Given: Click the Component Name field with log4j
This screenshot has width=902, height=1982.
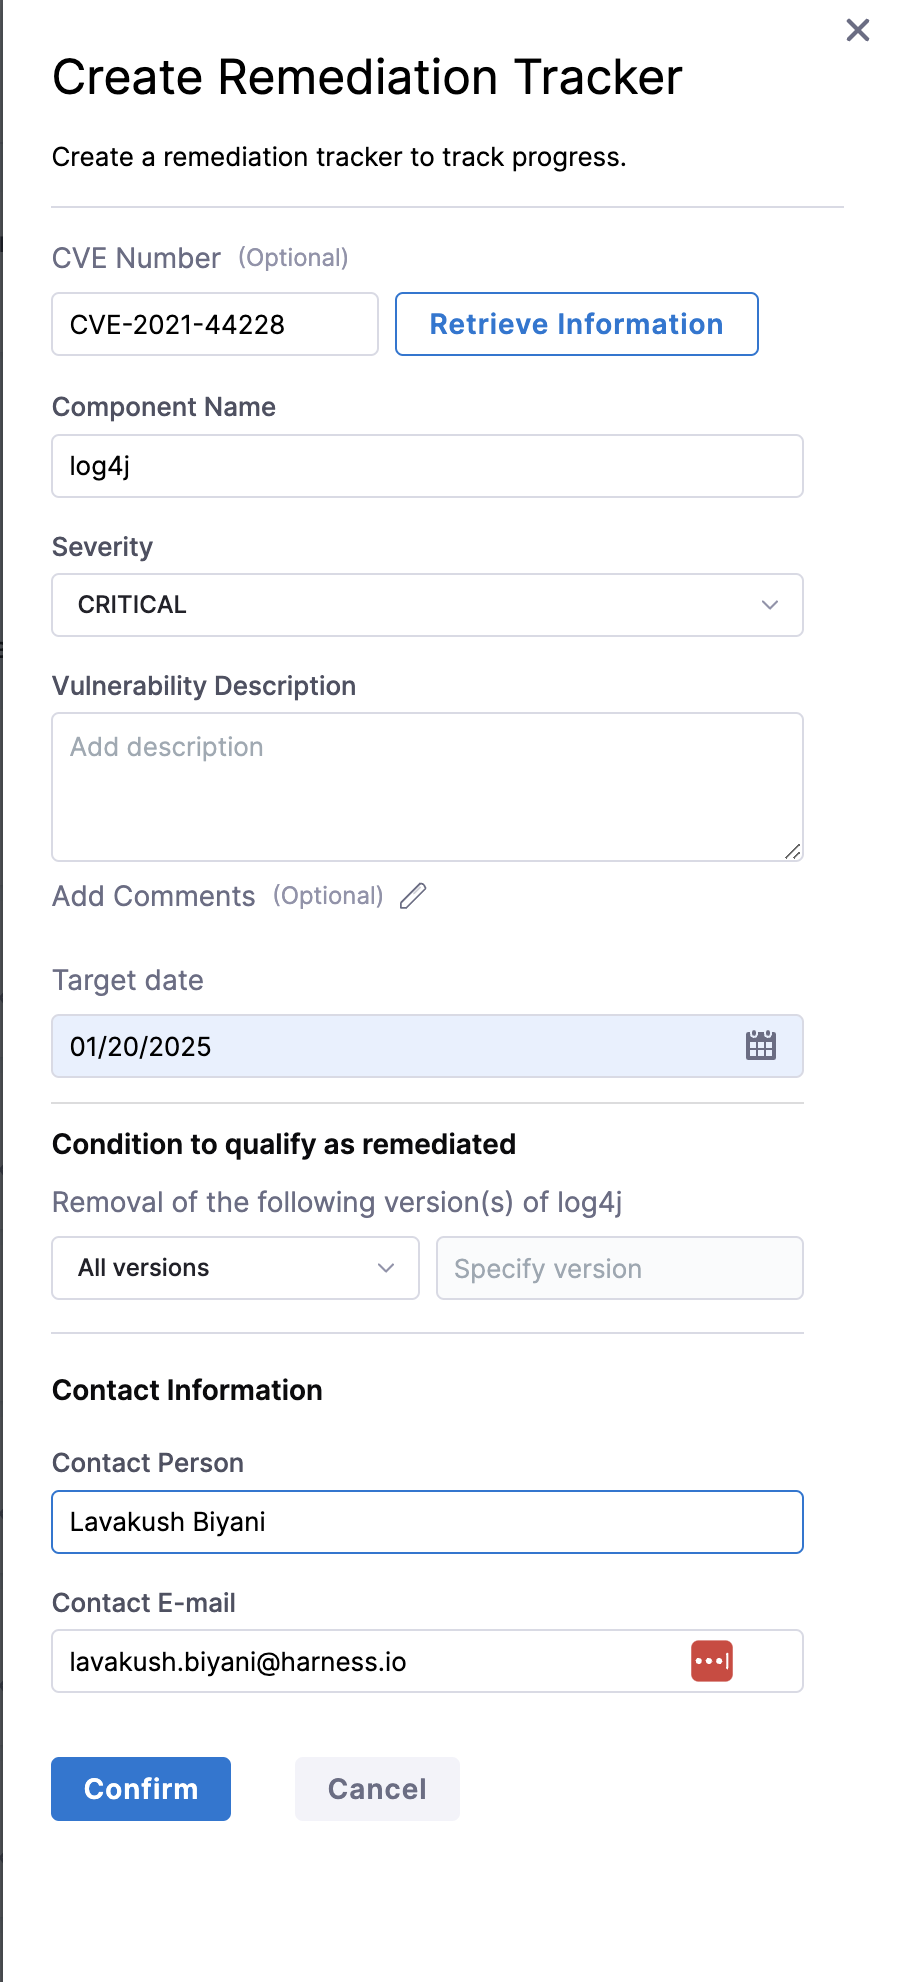Looking at the screenshot, I should pyautogui.click(x=427, y=466).
